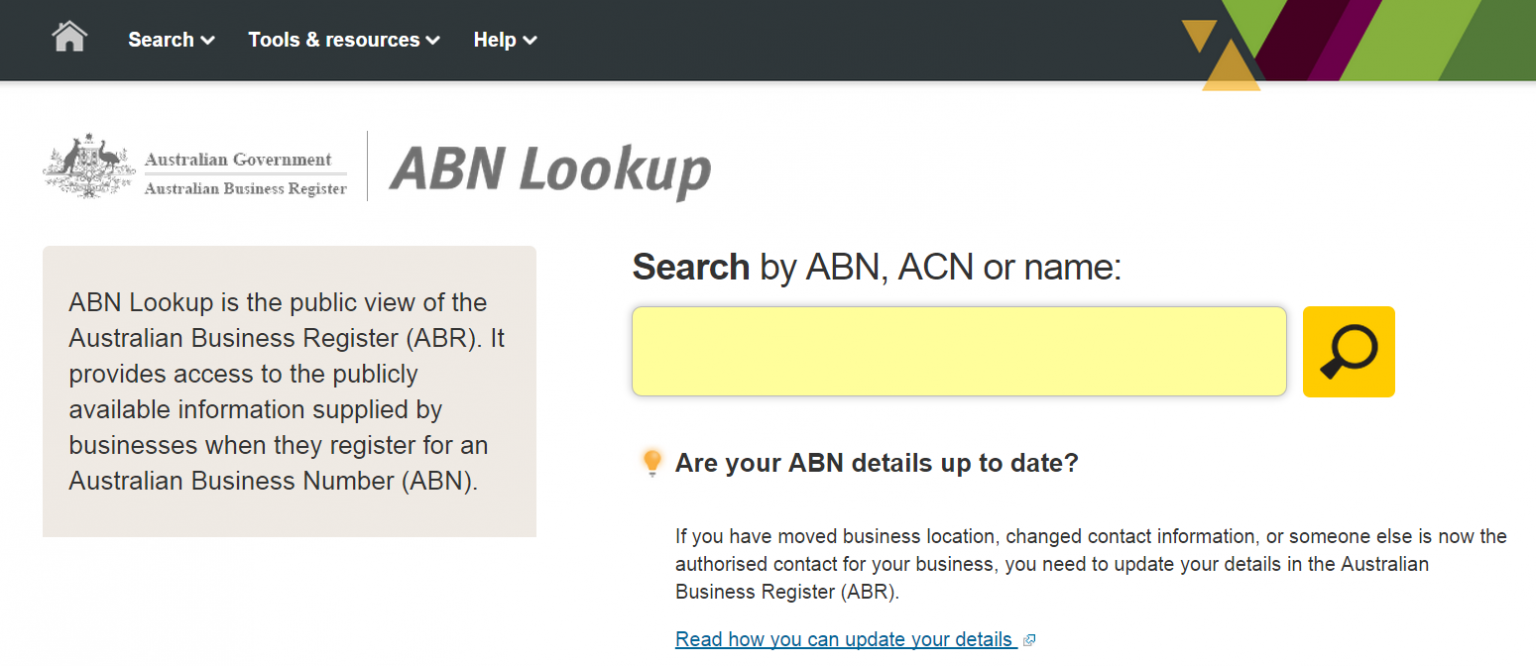Screen dimensions: 1536x666
Task: Click the external link icon after the update link
Action: pyautogui.click(x=1031, y=639)
